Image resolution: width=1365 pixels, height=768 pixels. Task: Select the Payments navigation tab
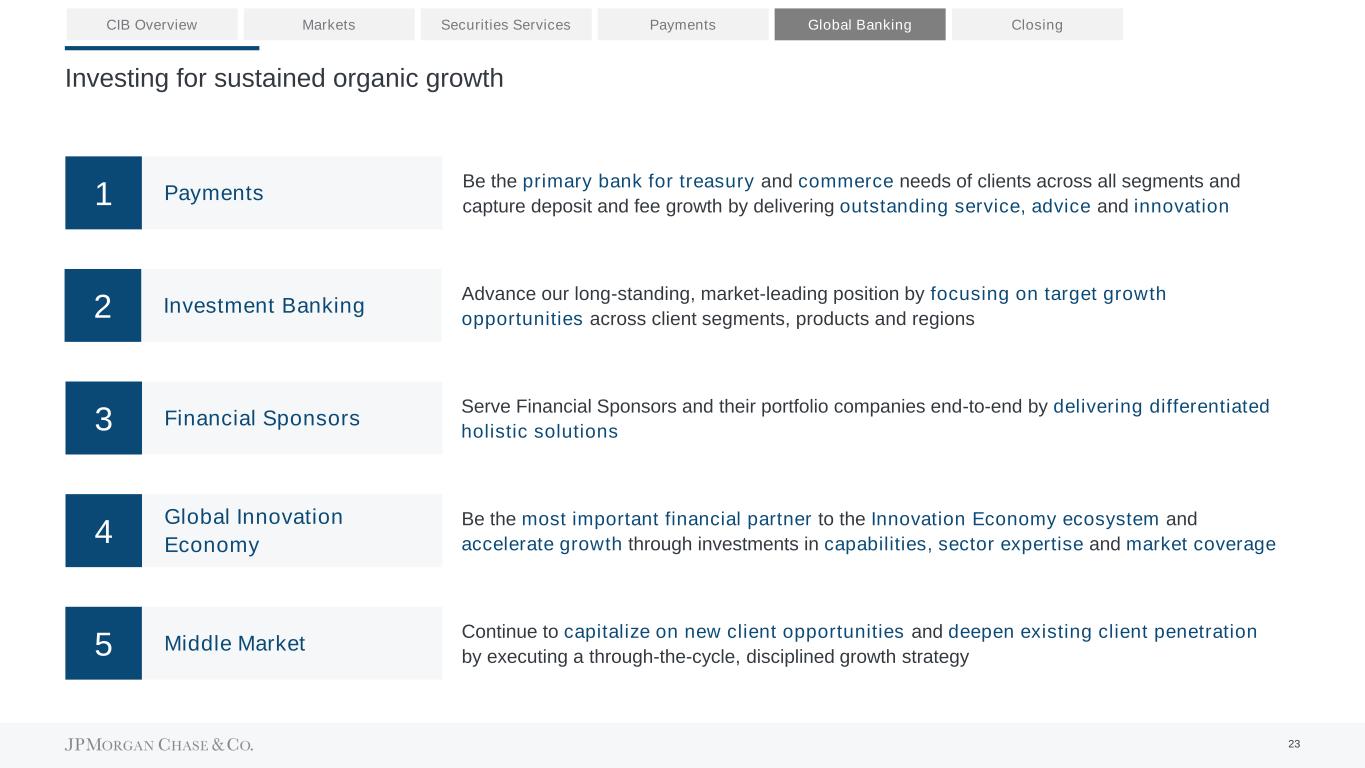683,24
